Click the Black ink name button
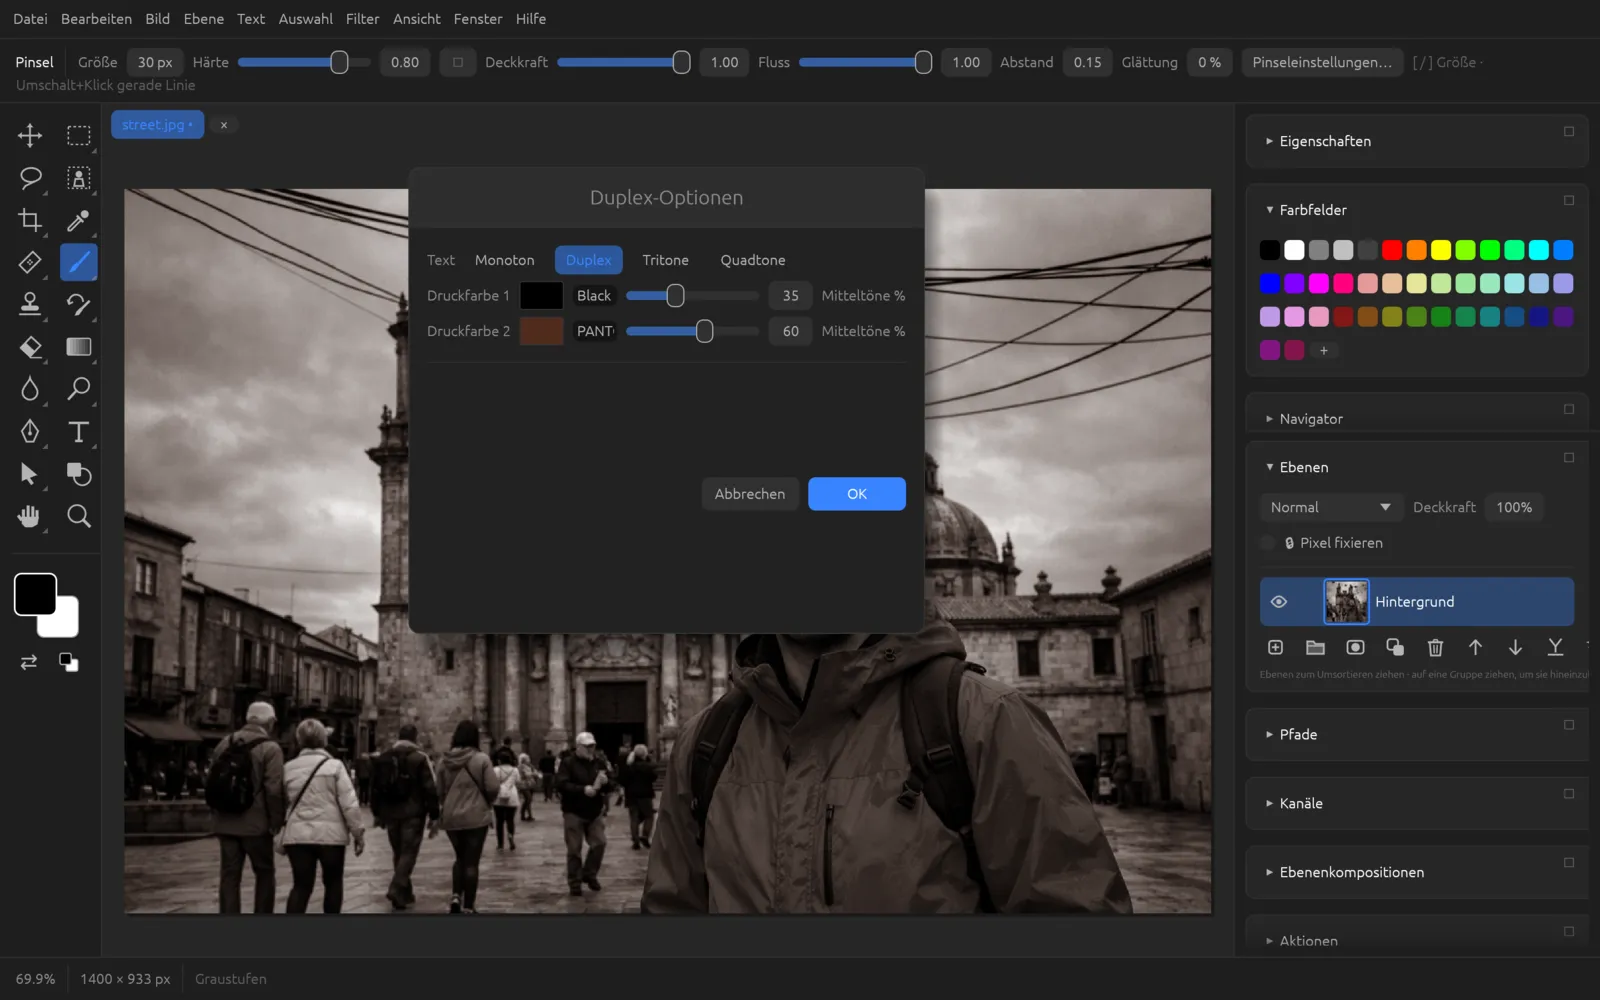The width and height of the screenshot is (1600, 1000). pyautogui.click(x=594, y=296)
